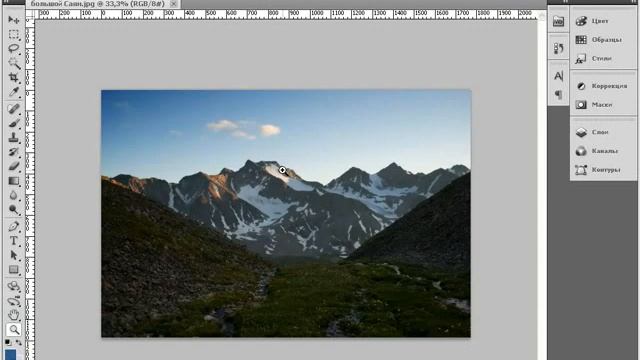Click the horizontal ruler above the canvas

coord(286,14)
